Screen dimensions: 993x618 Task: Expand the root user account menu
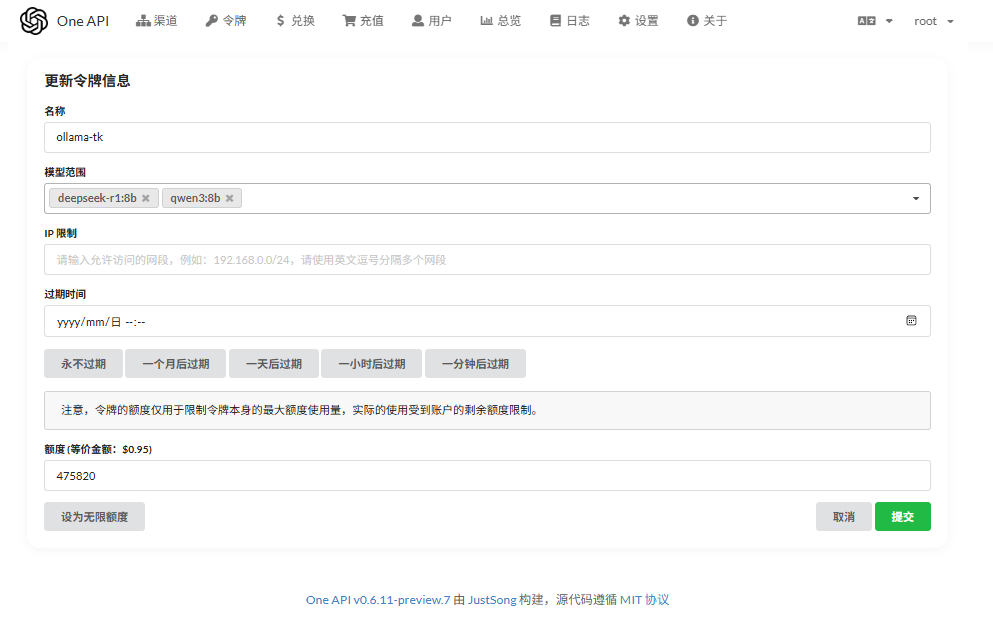(933, 21)
